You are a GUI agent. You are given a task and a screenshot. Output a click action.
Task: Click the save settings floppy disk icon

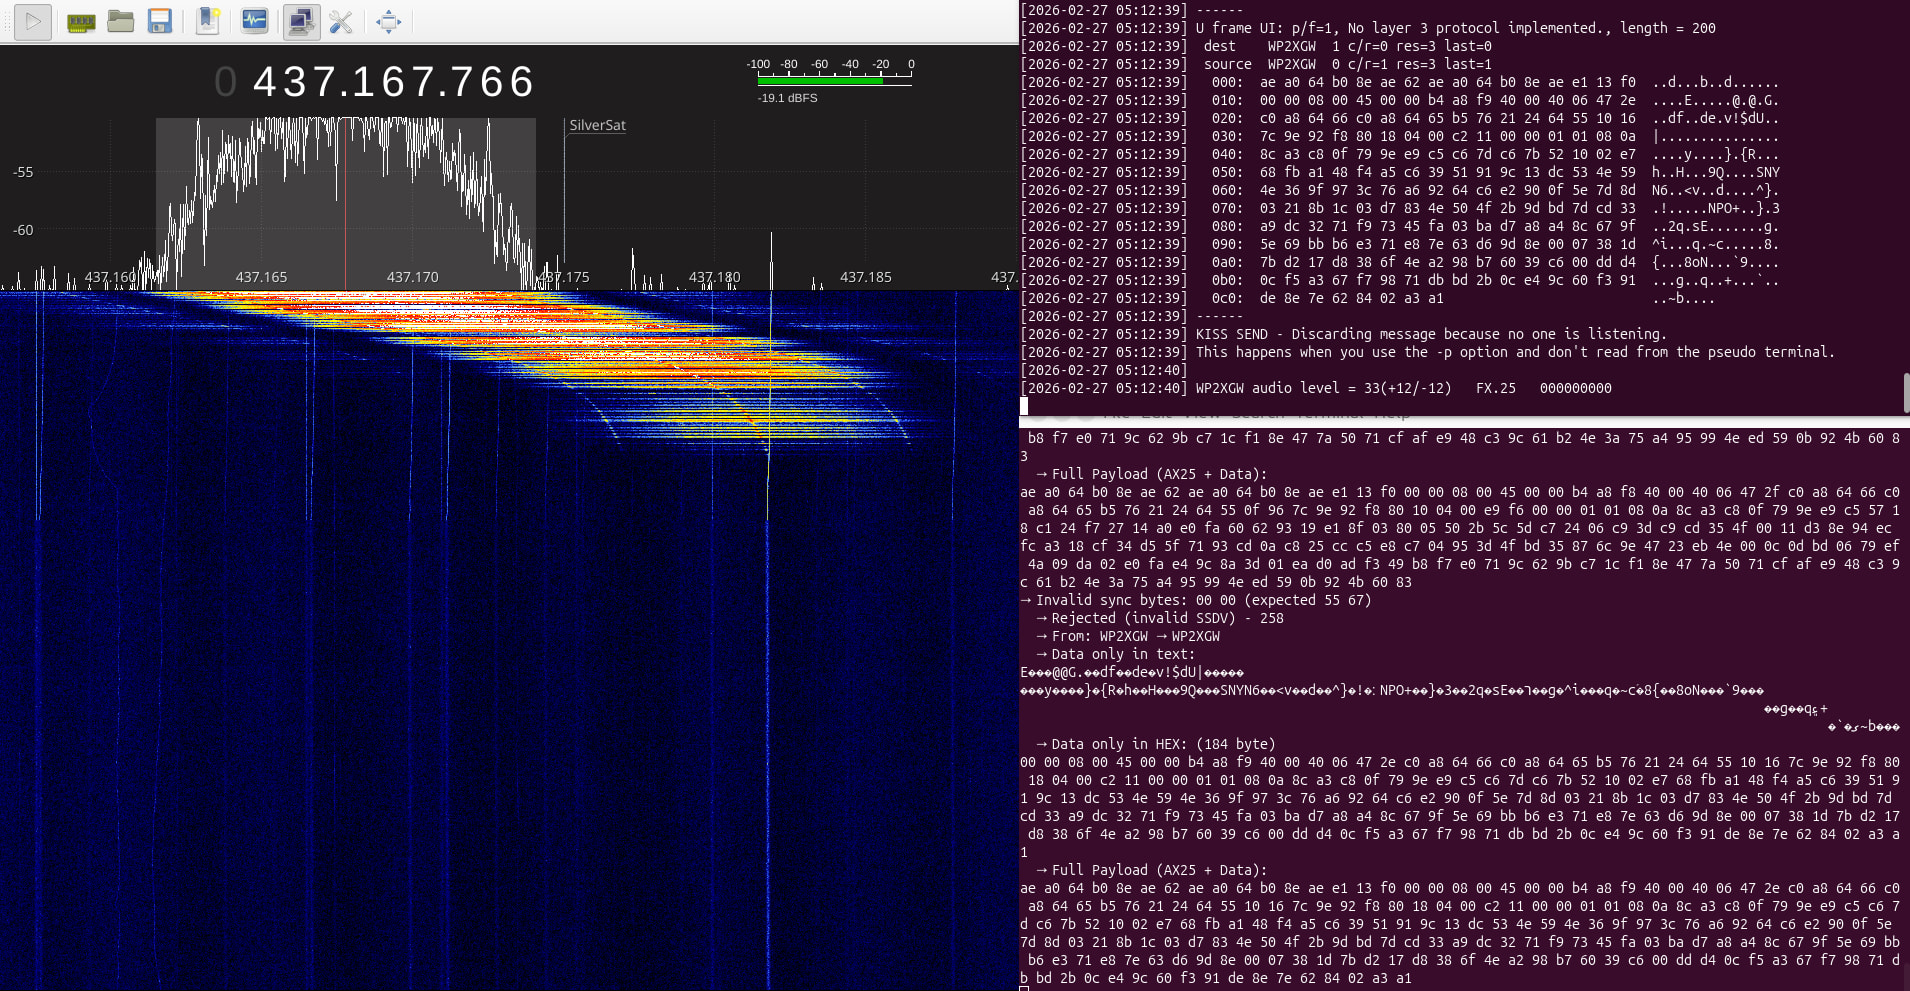pos(160,21)
